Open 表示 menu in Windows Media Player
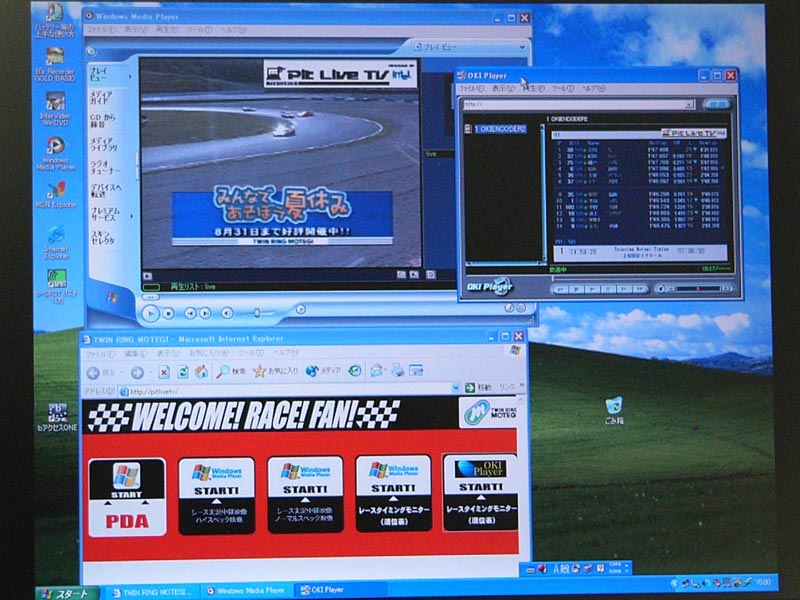Viewport: 800px width, 600px height. pyautogui.click(x=136, y=30)
